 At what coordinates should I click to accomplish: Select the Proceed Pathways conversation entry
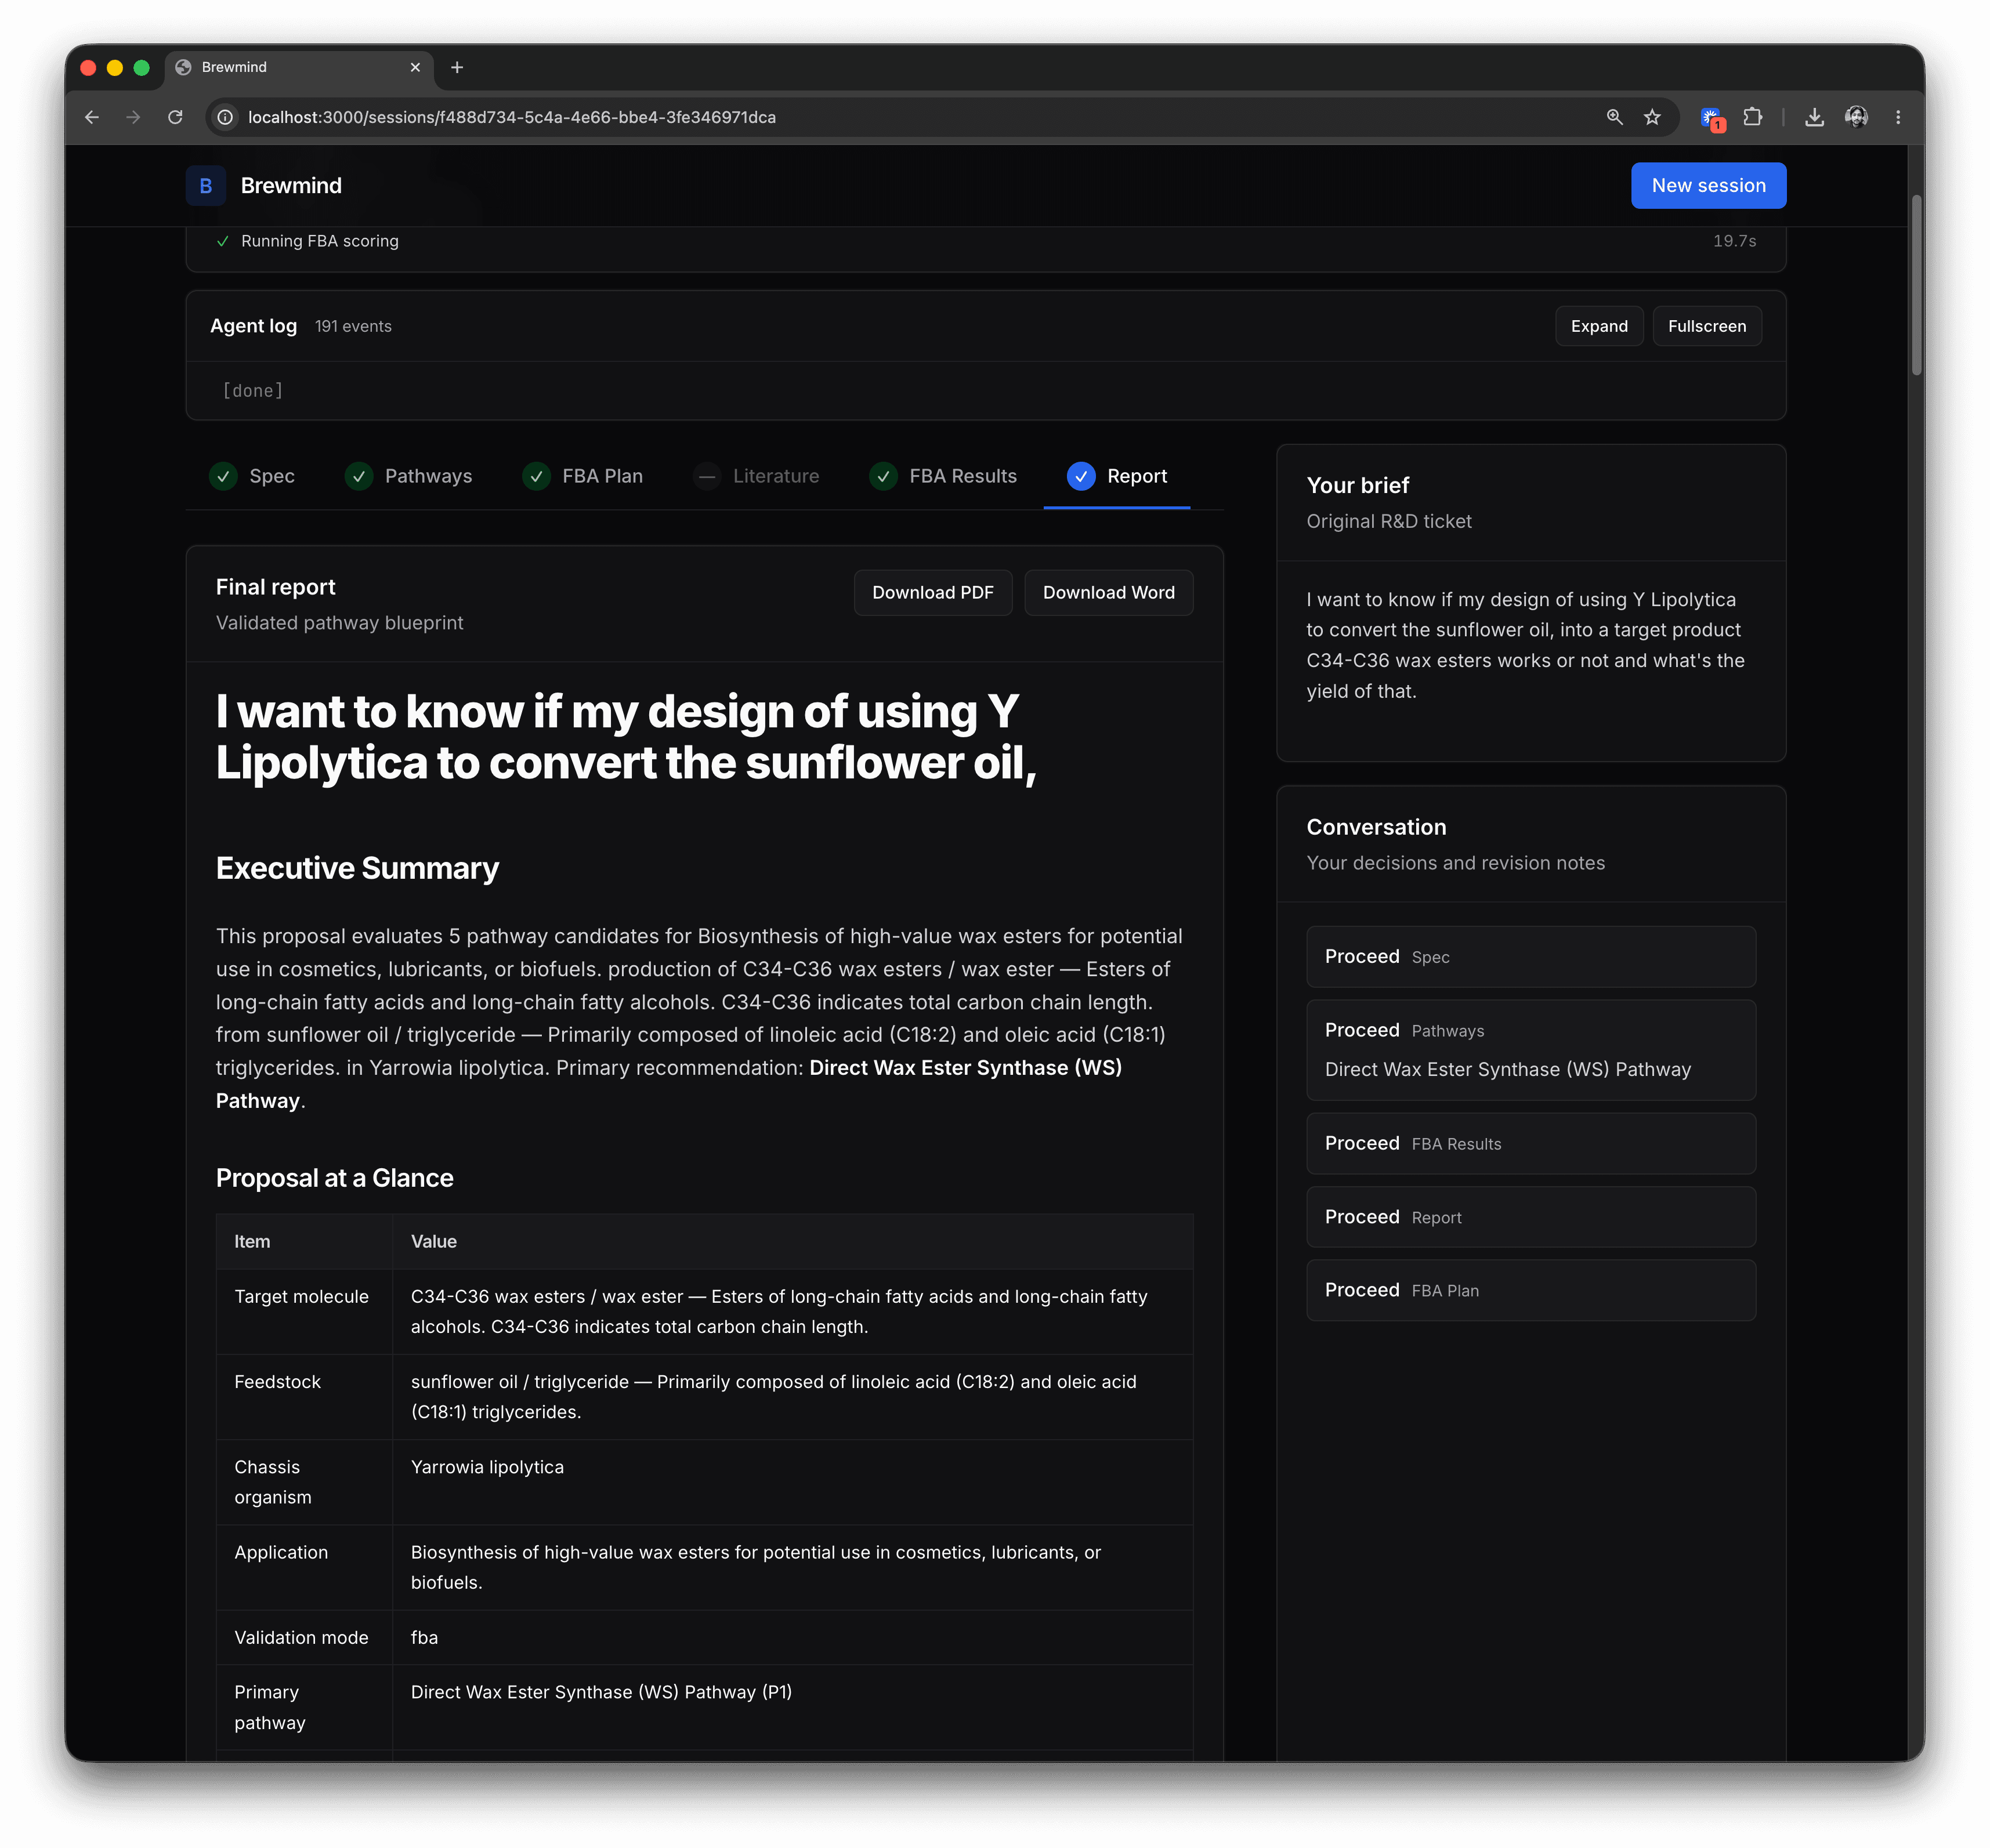[x=1530, y=1050]
